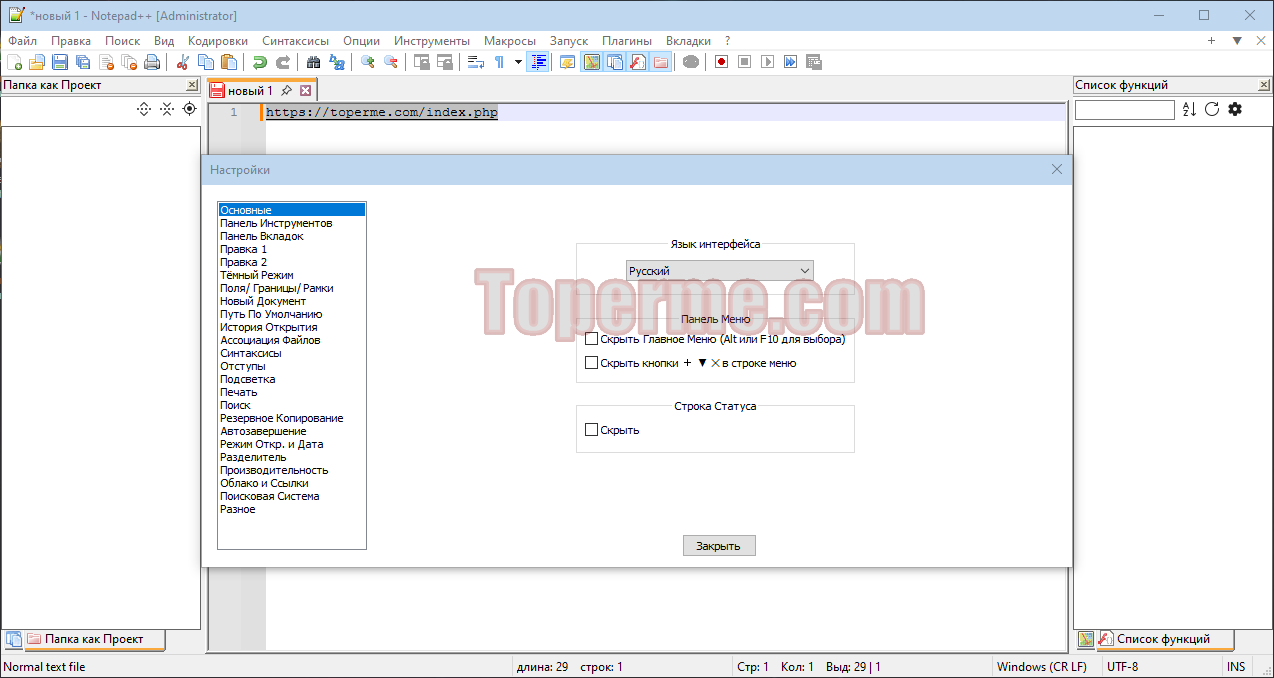Save the current file via toolbar
Viewport: 1274px width, 678px height.
(x=60, y=62)
